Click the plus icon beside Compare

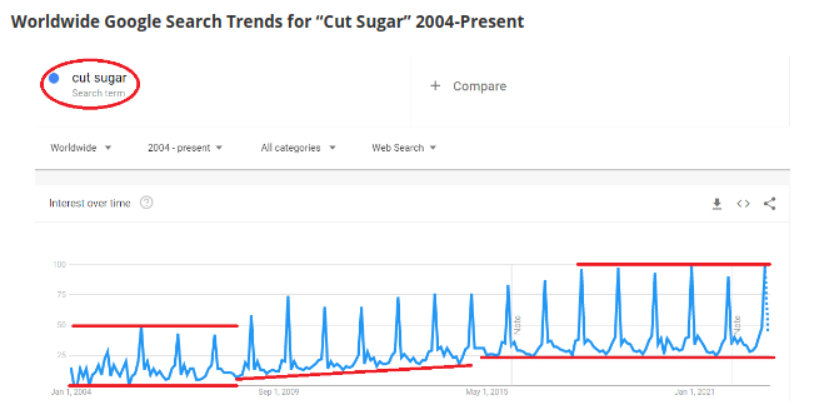[435, 86]
